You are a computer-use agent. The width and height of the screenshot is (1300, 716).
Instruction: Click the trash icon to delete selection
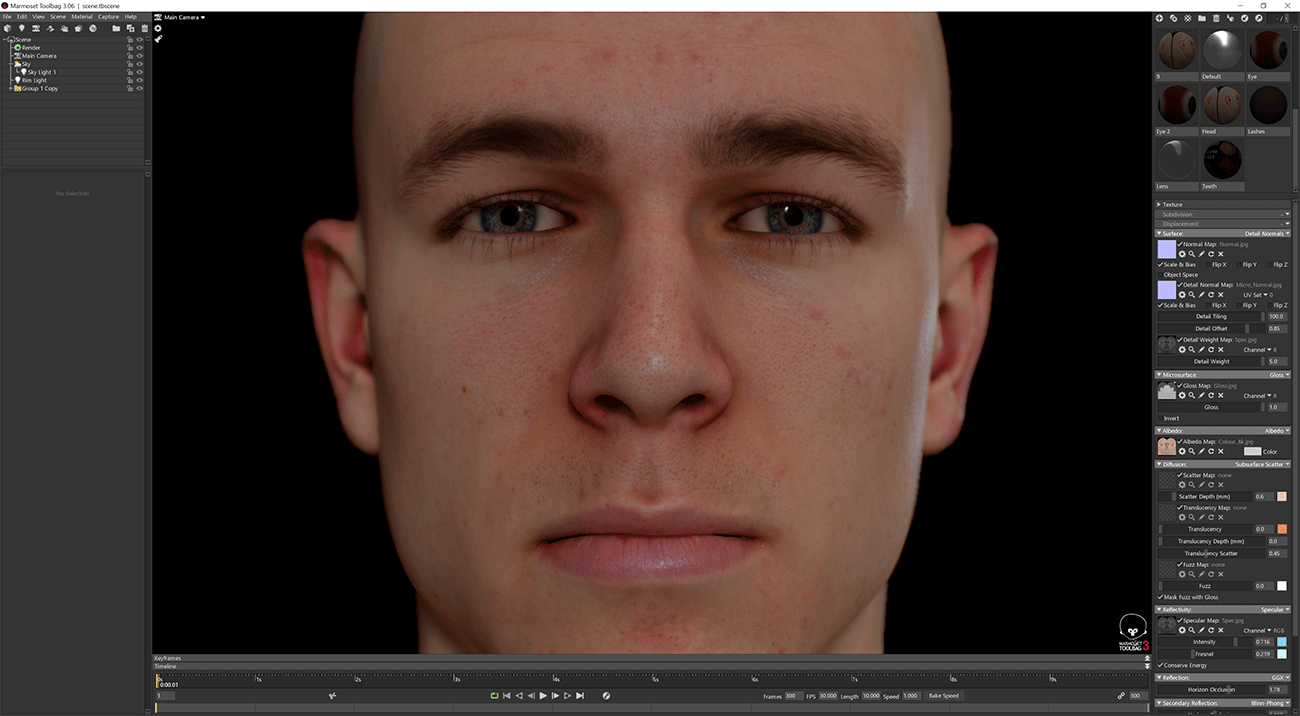pyautogui.click(x=145, y=28)
